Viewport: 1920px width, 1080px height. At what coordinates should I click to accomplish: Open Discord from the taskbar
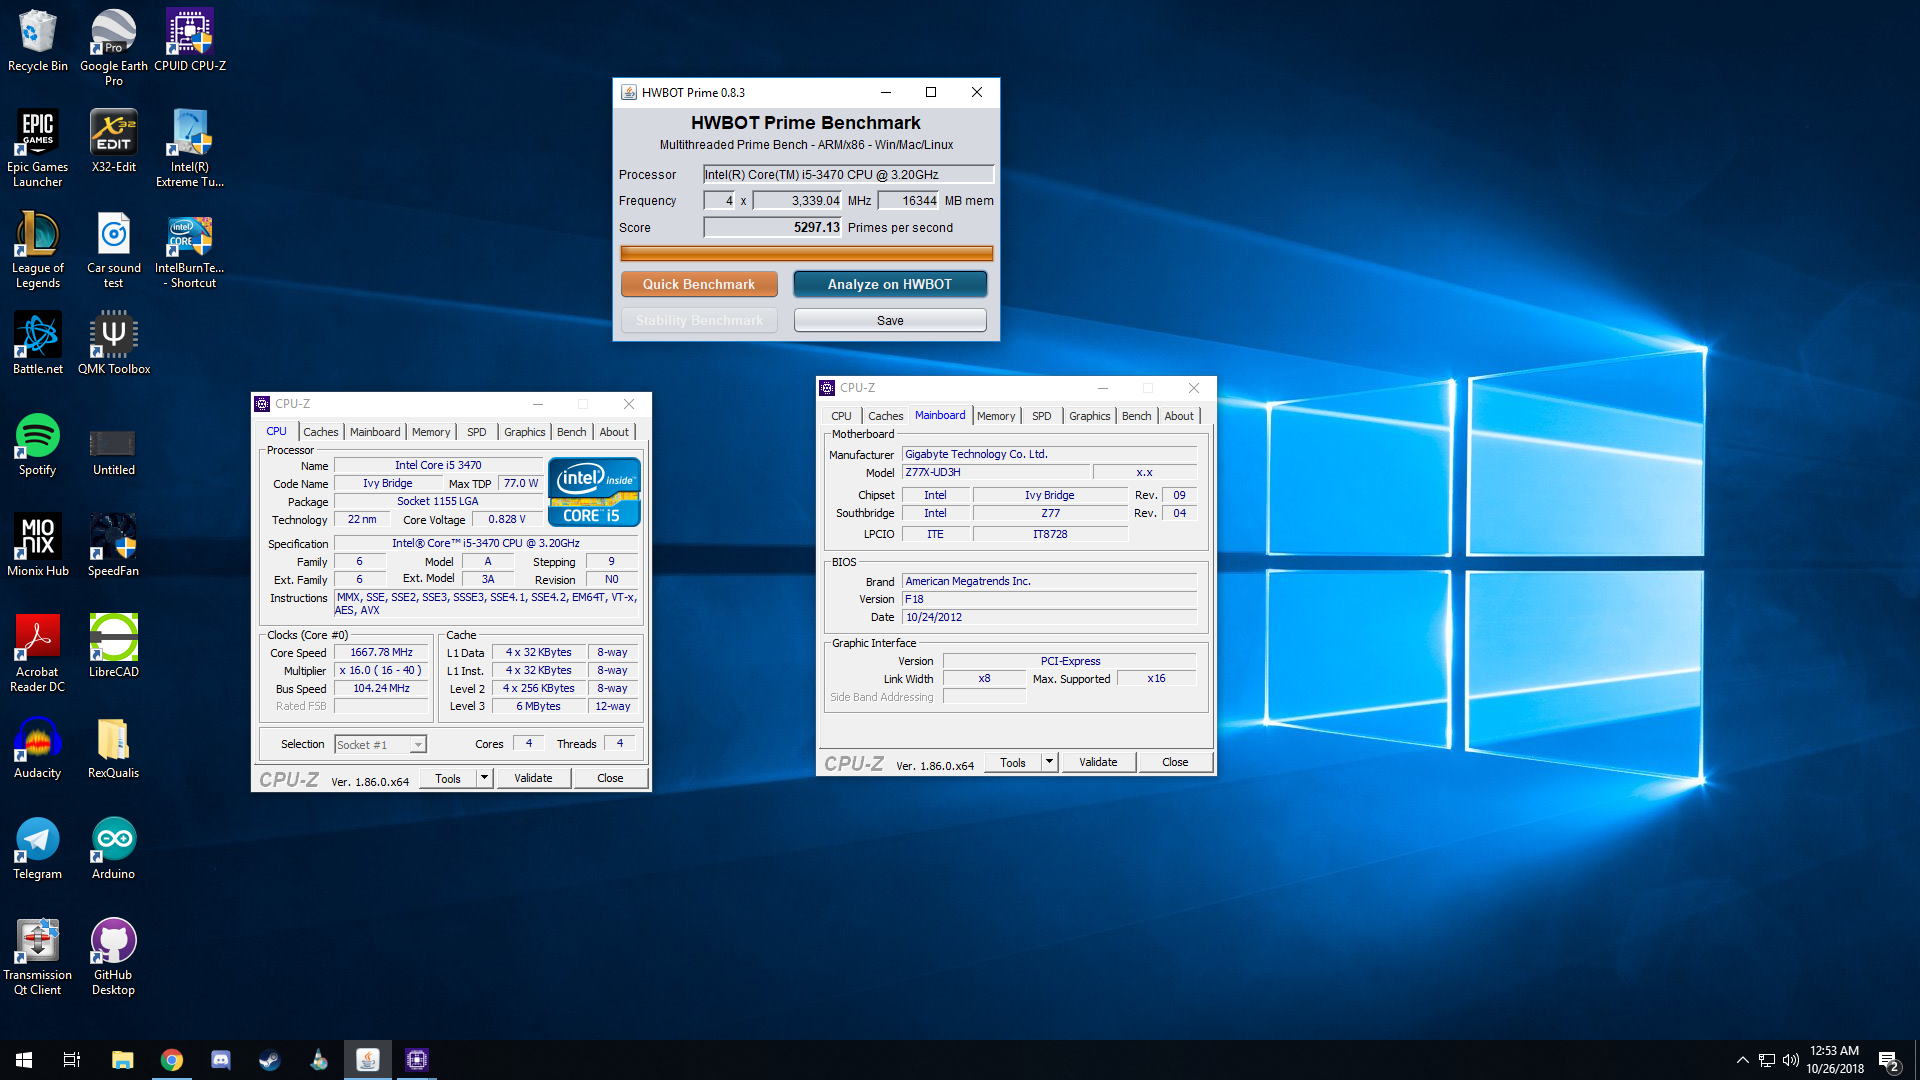(220, 1060)
